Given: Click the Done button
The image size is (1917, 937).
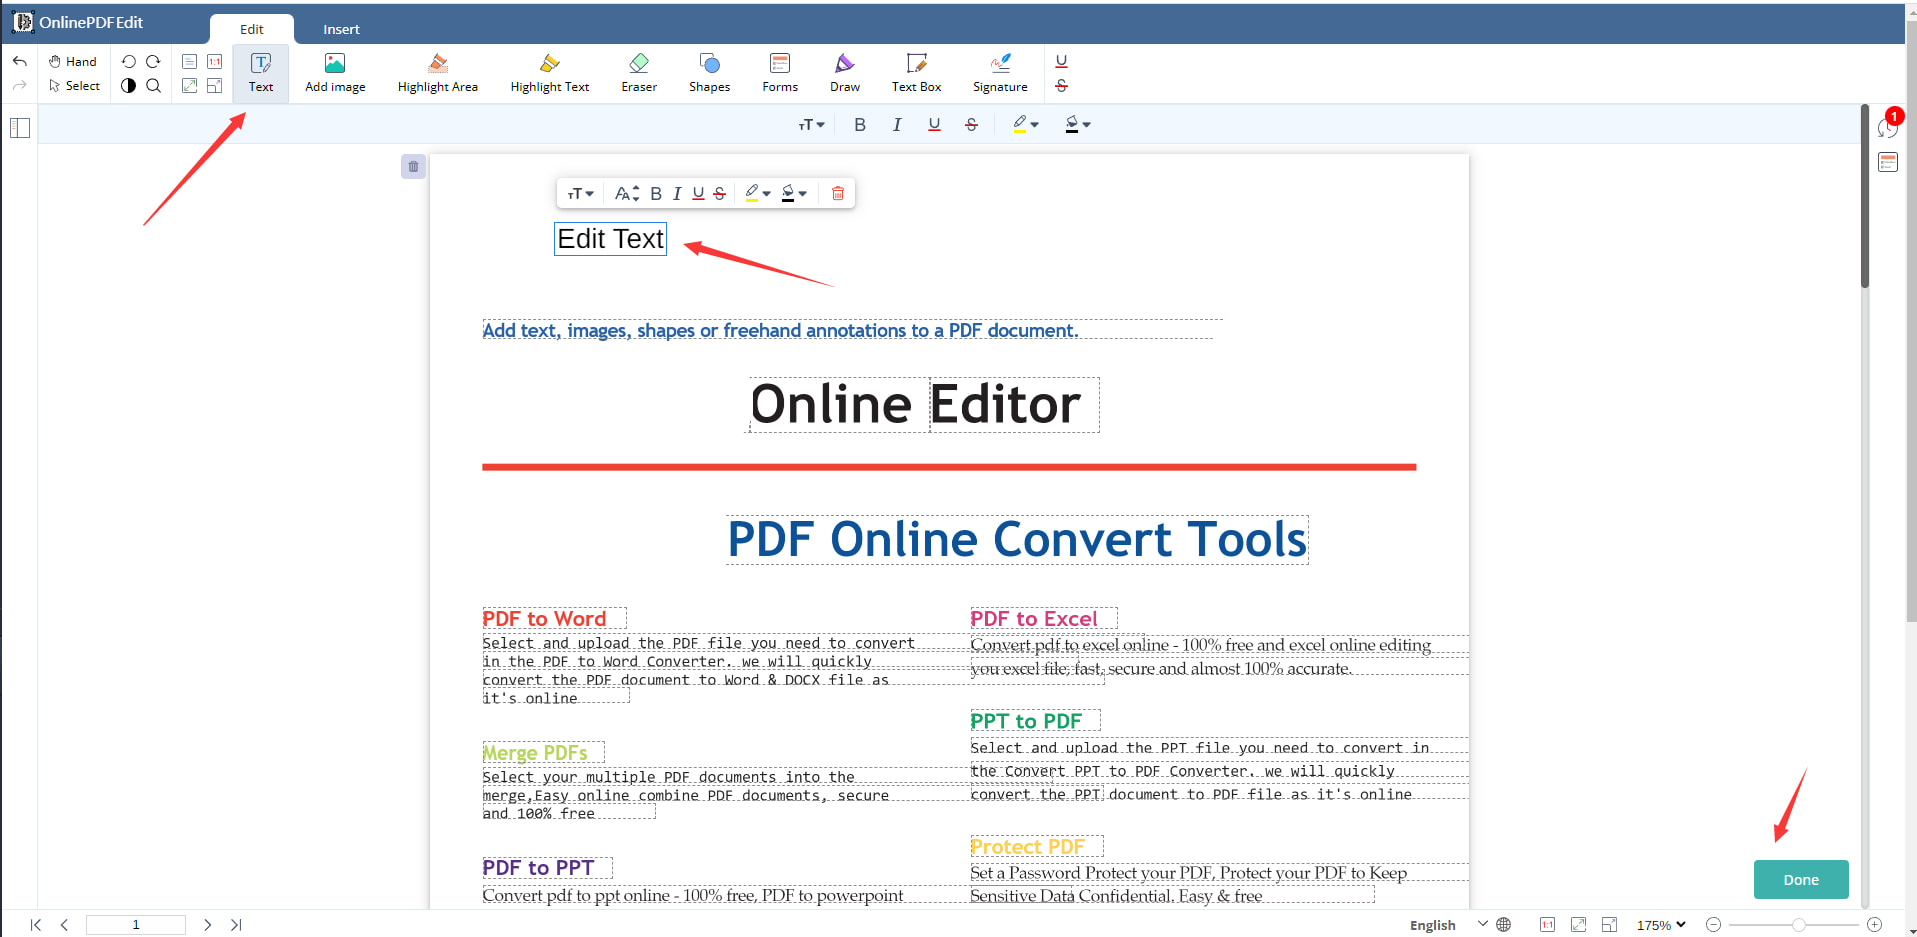Looking at the screenshot, I should 1800,879.
